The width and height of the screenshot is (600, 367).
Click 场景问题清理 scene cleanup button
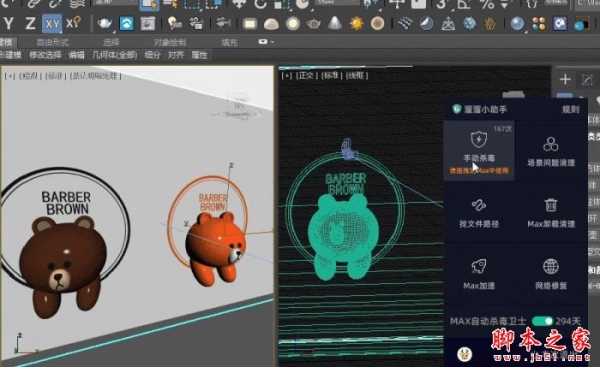point(551,151)
